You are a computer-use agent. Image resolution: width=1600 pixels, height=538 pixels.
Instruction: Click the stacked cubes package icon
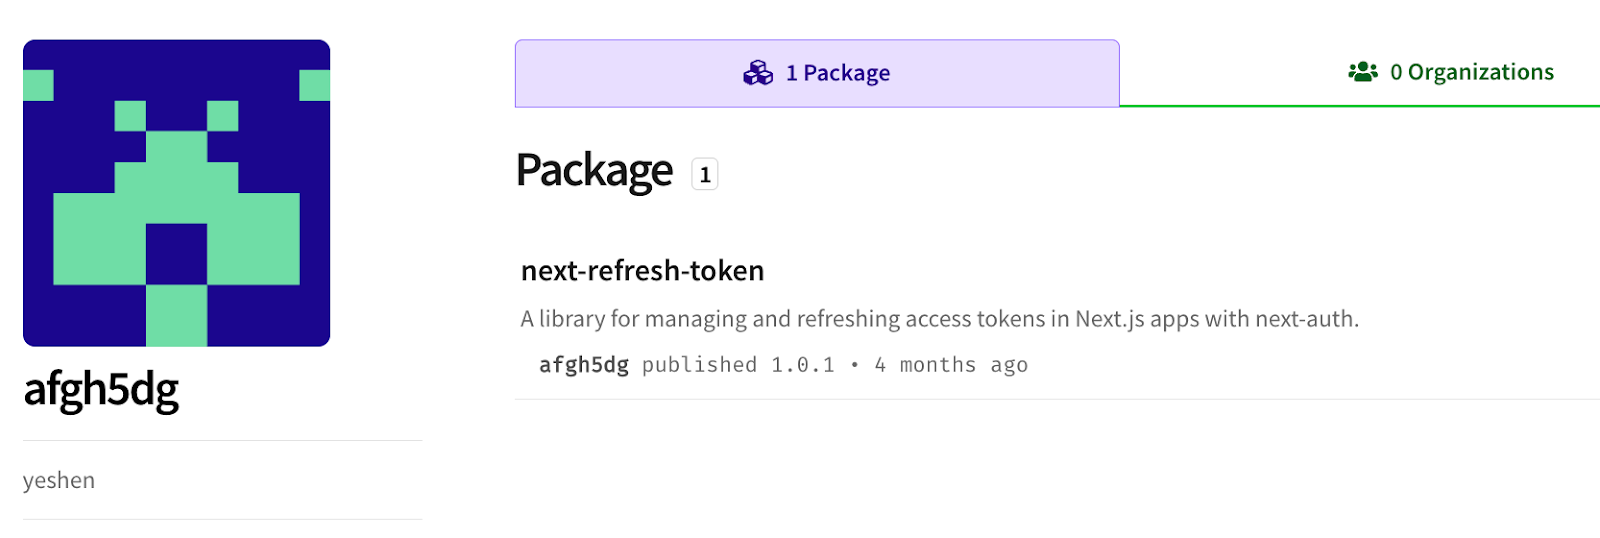point(758,73)
